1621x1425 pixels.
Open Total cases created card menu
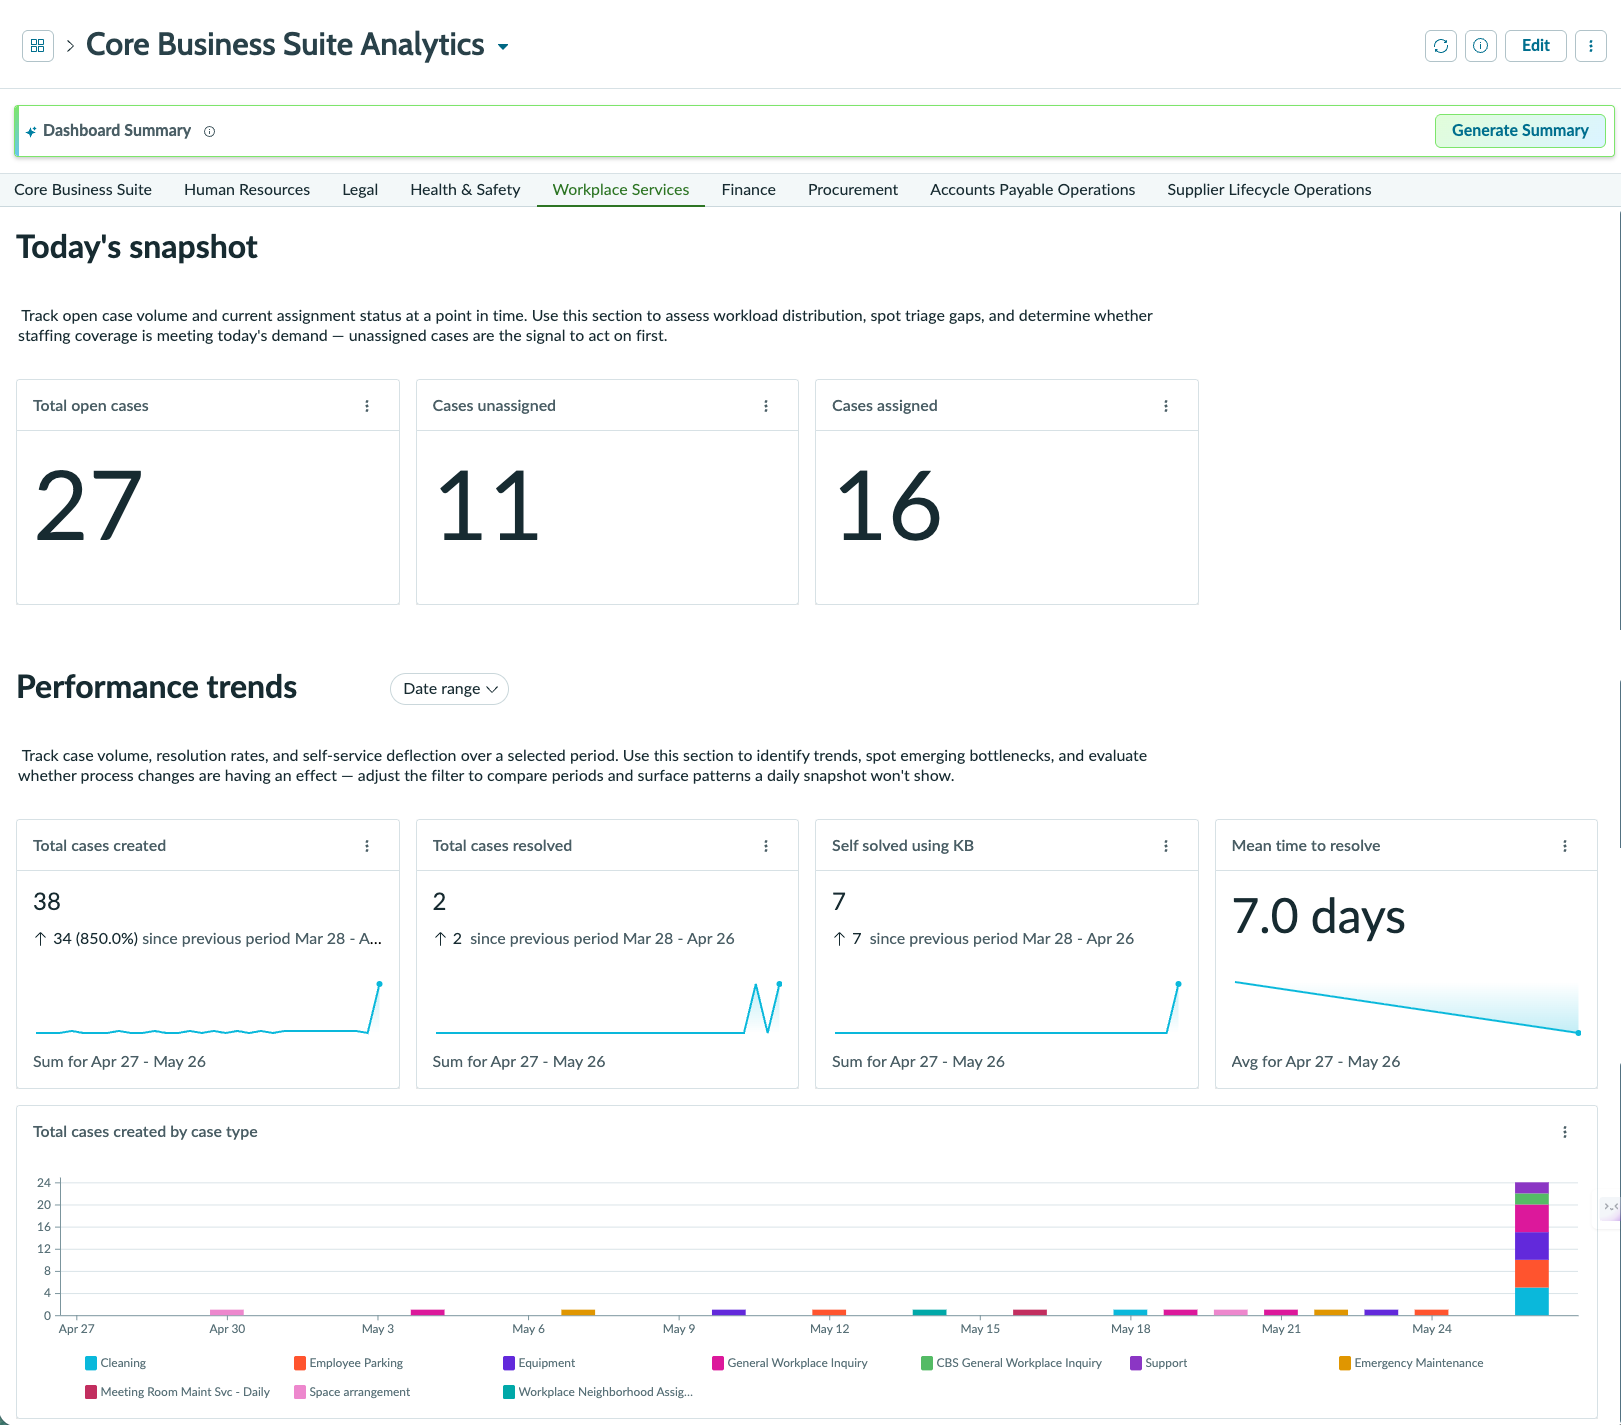(367, 846)
